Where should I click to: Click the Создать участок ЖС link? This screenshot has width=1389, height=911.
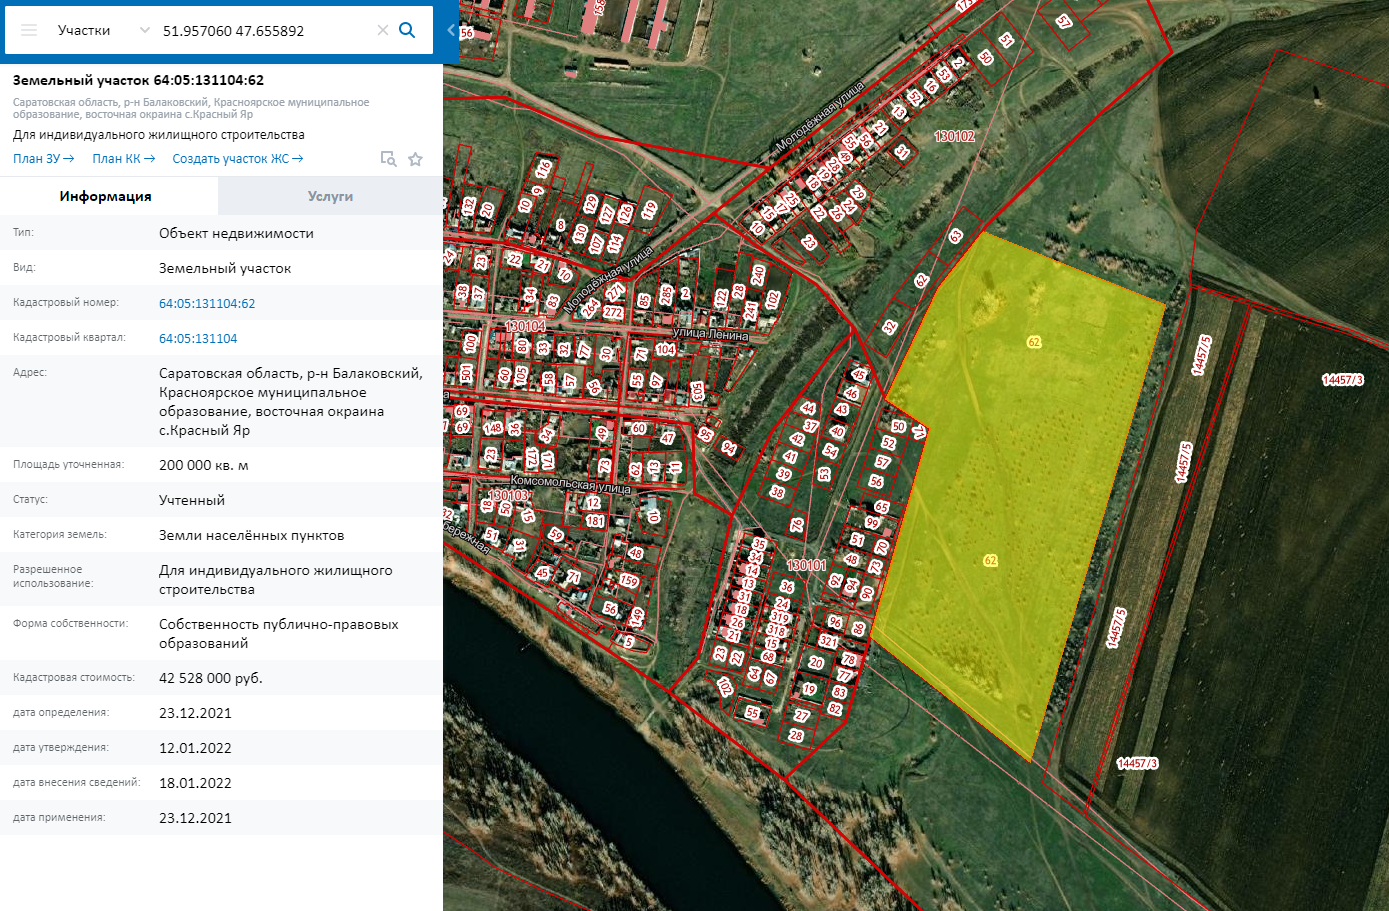pos(237,158)
